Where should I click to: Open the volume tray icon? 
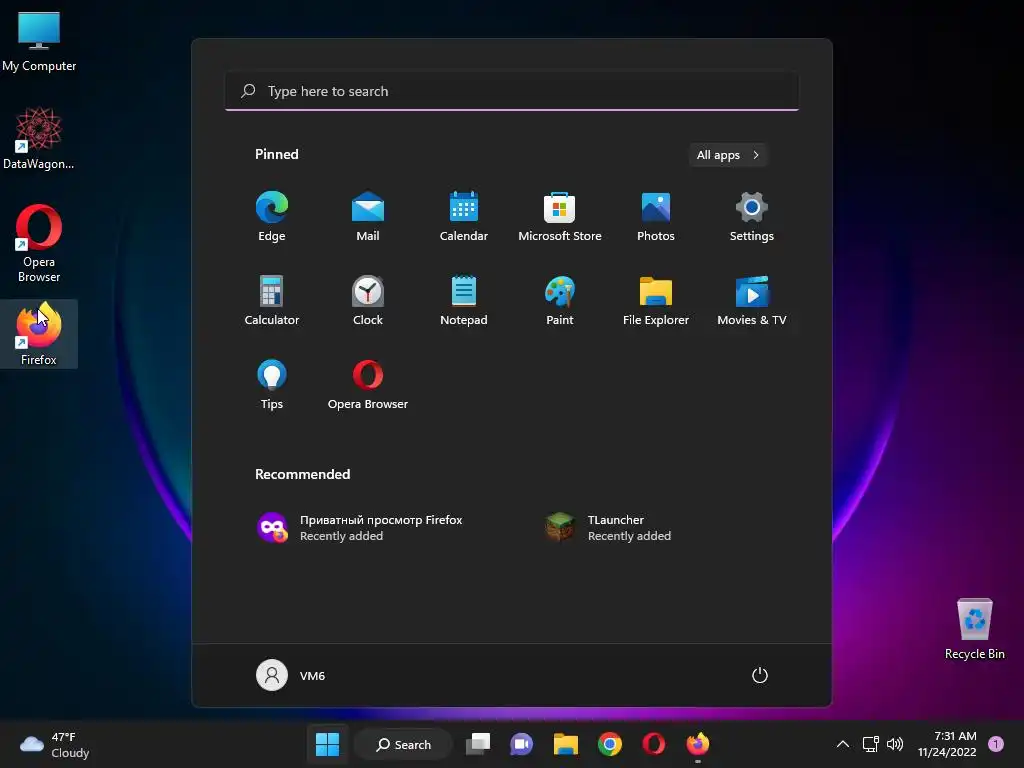pos(895,744)
